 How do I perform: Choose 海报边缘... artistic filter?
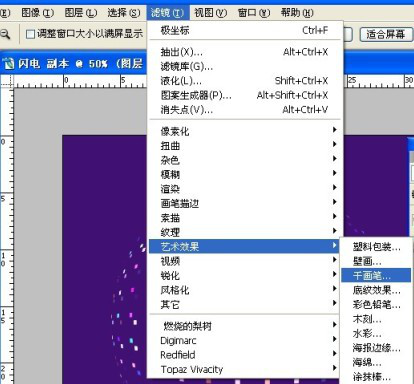point(376,348)
